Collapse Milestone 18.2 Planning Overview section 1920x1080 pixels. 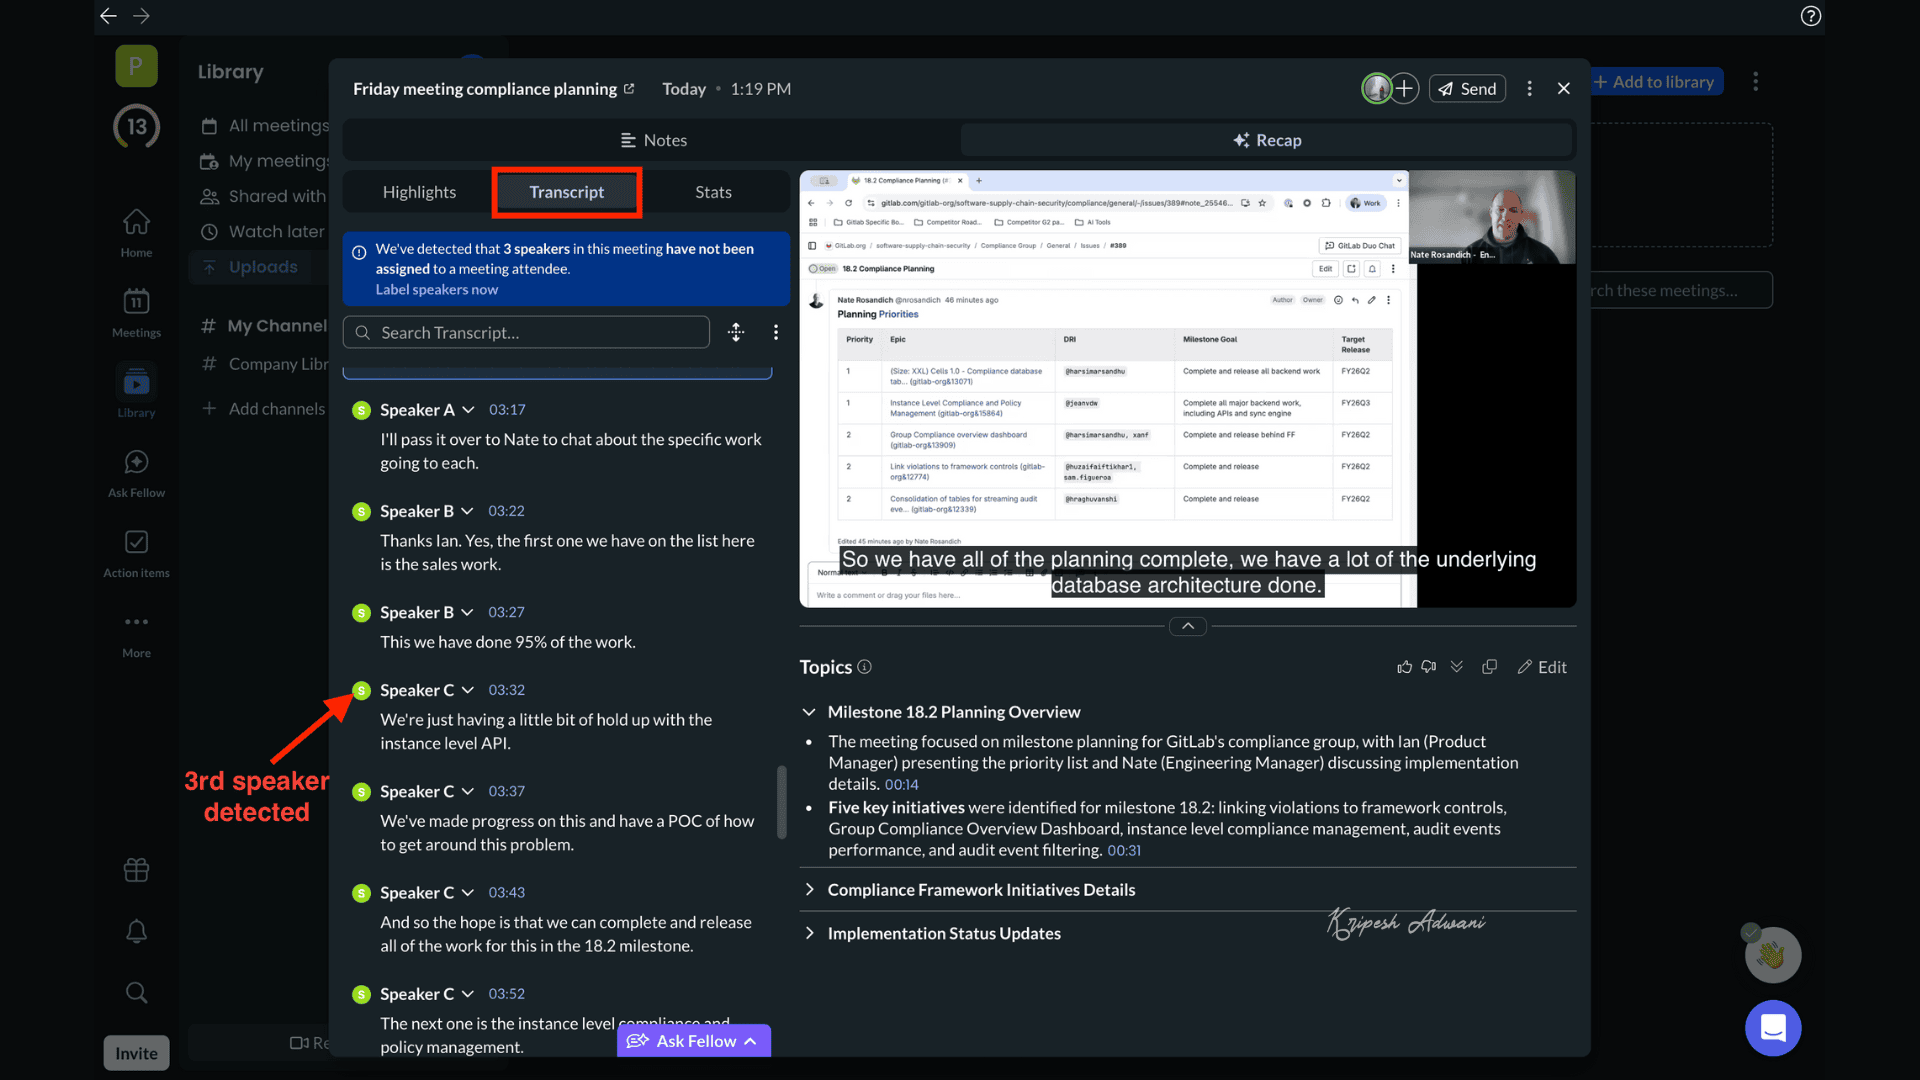808,712
